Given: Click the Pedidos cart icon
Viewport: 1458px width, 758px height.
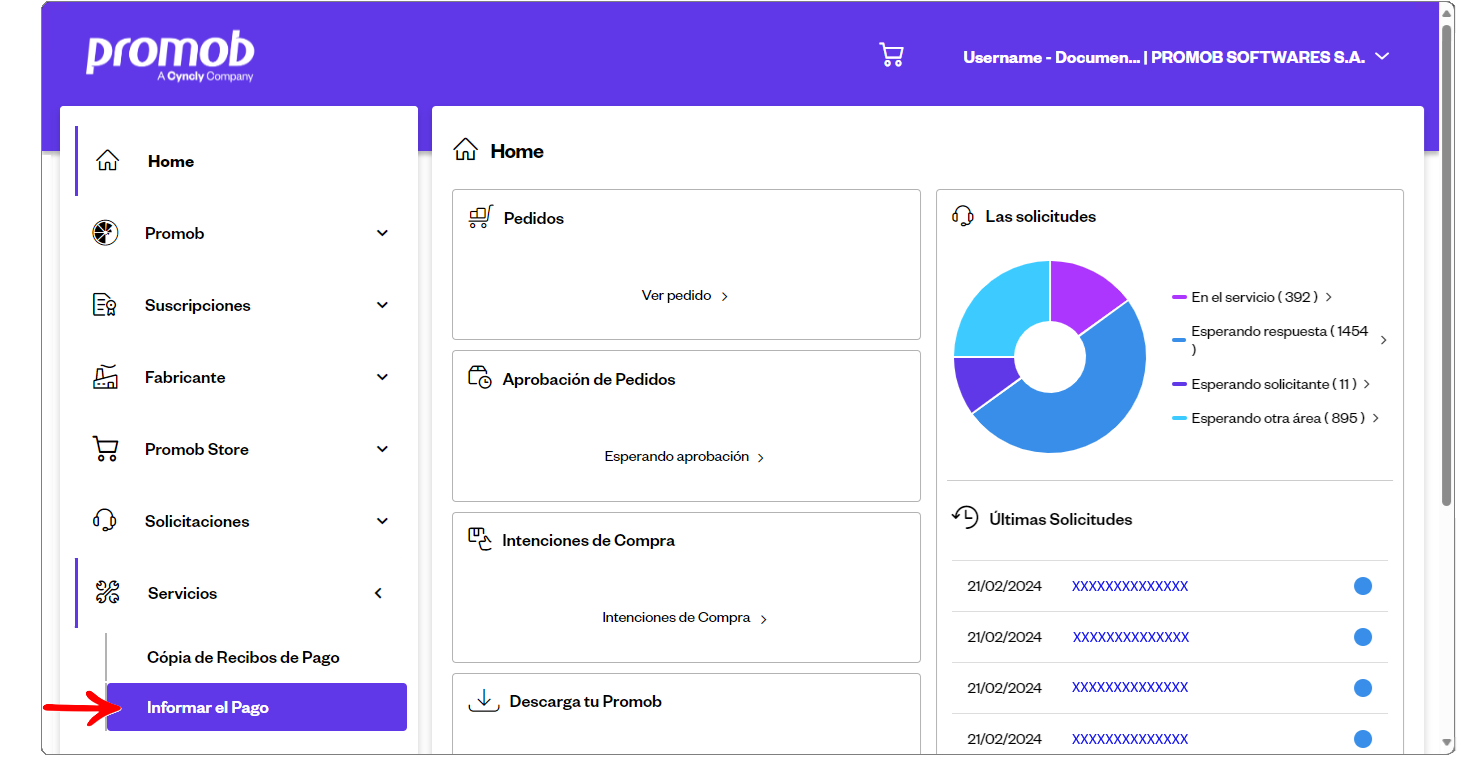Looking at the screenshot, I should pyautogui.click(x=481, y=217).
